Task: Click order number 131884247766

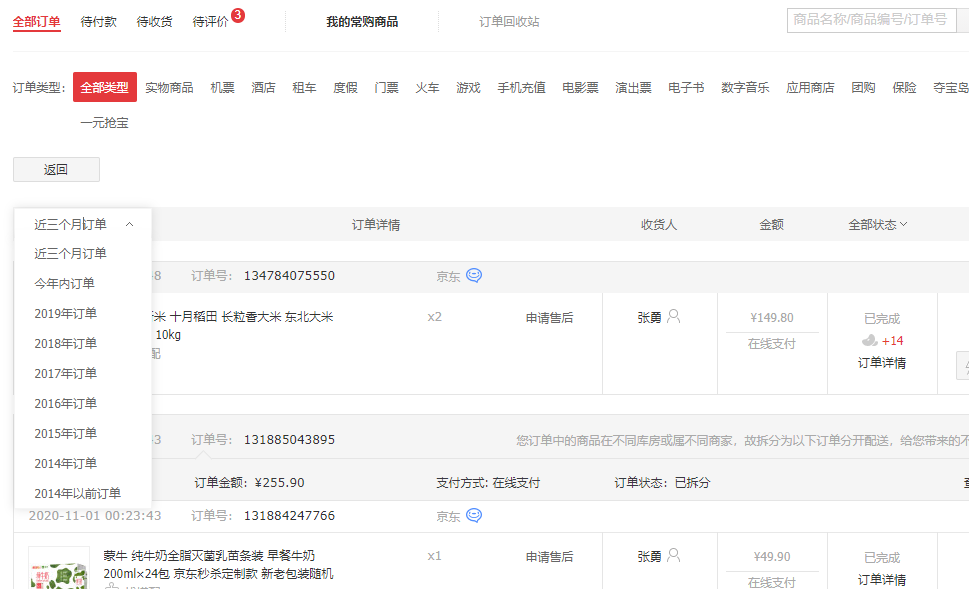Action: (289, 515)
